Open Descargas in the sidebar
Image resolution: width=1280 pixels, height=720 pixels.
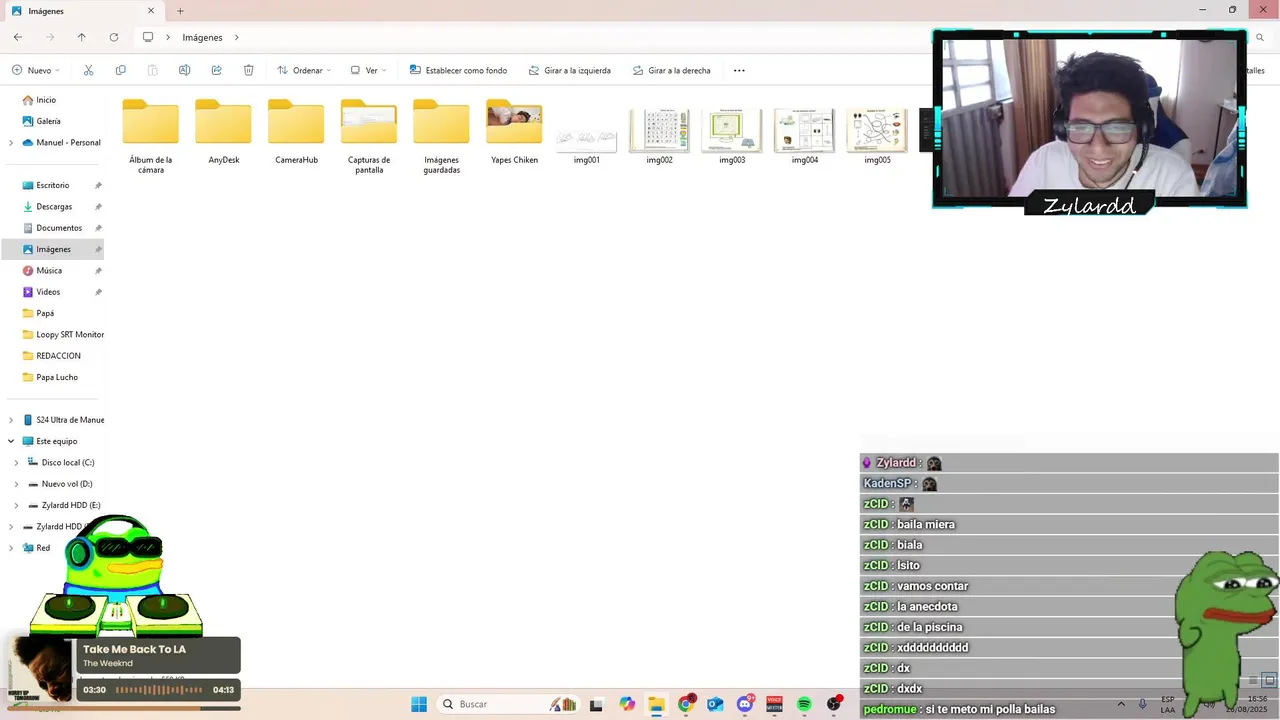54,207
